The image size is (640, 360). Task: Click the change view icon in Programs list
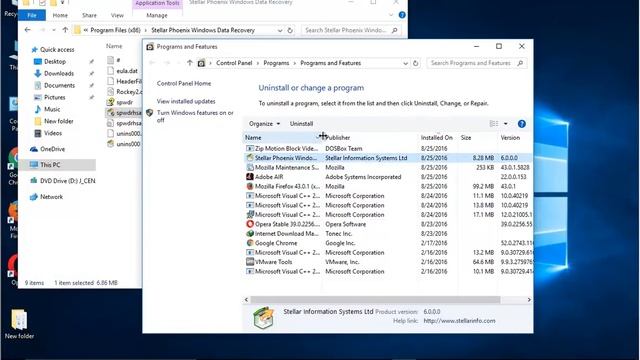click(x=494, y=124)
